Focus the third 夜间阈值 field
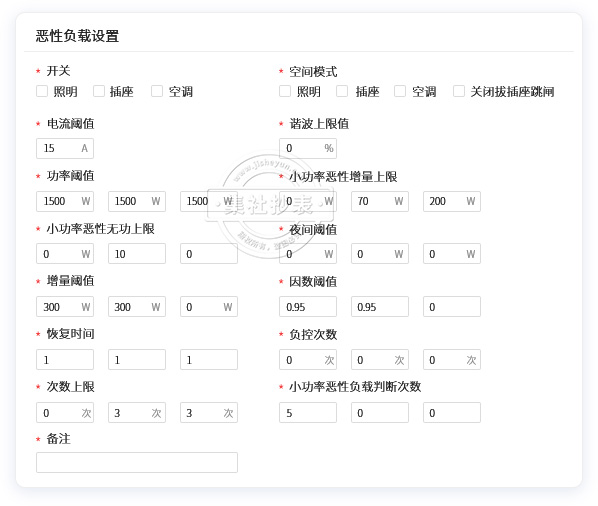The height and width of the screenshot is (506, 598). click(452, 254)
